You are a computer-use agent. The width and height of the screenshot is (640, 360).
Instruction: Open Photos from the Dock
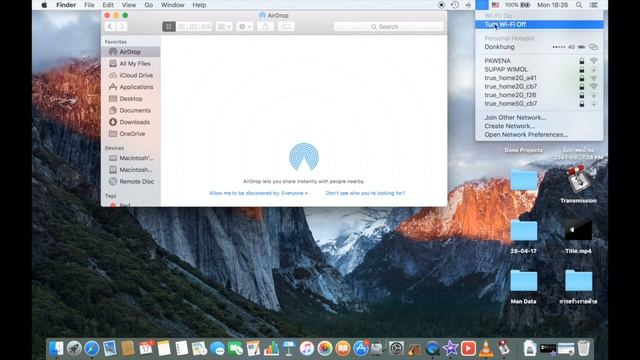coord(325,348)
